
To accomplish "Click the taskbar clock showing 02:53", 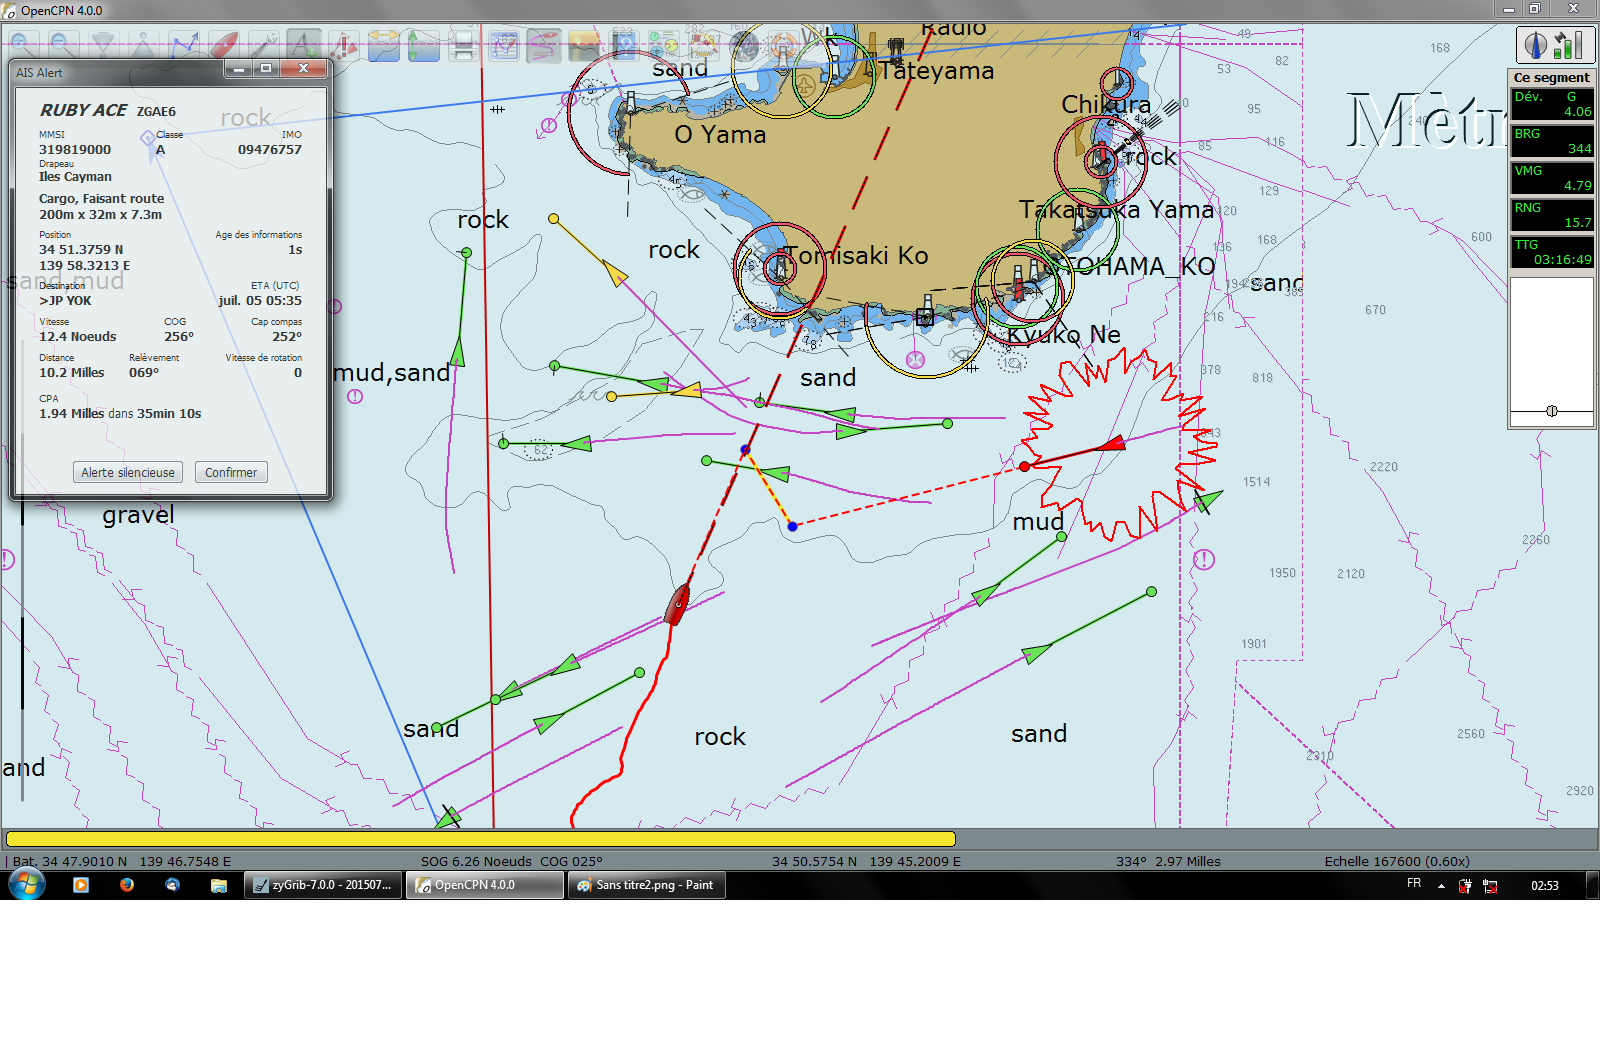I will (1545, 886).
